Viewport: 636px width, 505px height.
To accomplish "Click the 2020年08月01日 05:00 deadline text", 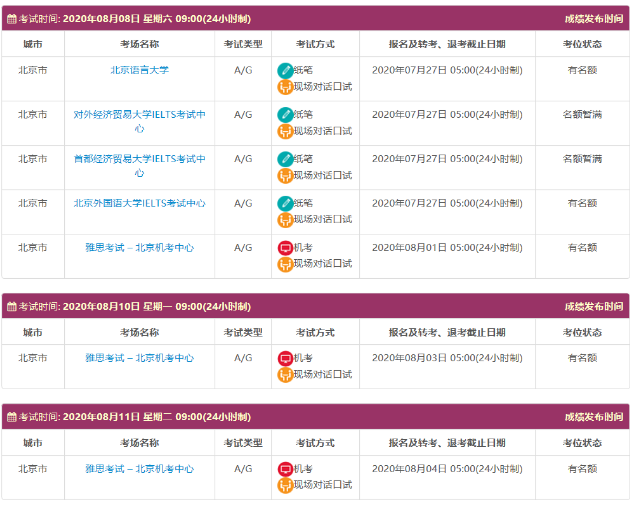I will click(x=447, y=247).
